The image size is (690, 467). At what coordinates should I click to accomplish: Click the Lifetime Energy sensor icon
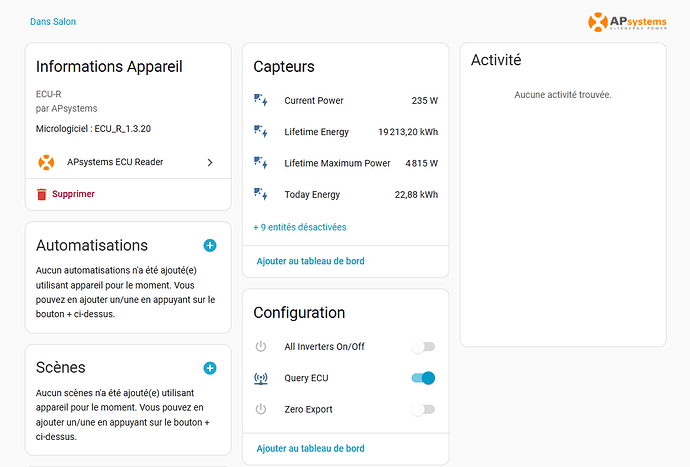(261, 131)
